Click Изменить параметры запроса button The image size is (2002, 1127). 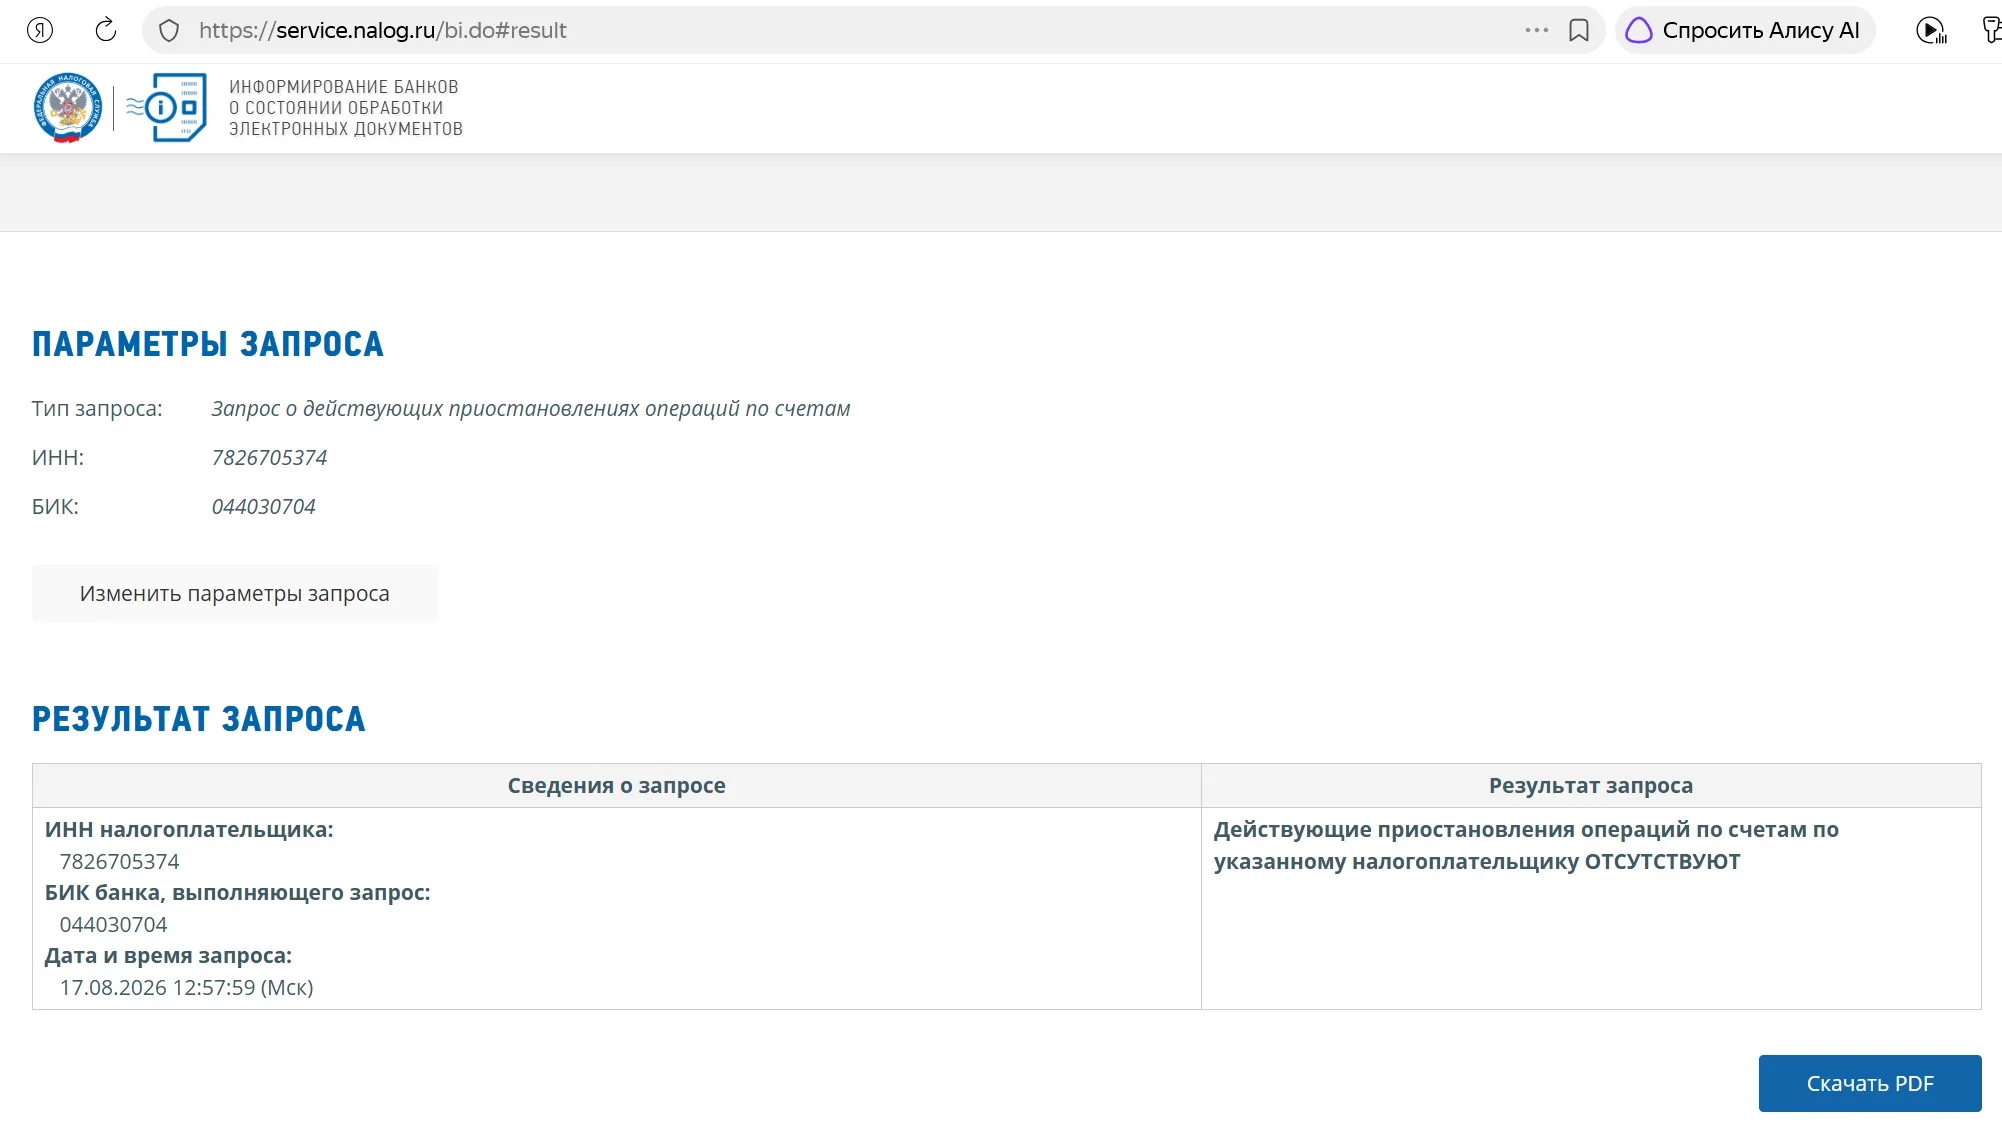[x=234, y=593]
